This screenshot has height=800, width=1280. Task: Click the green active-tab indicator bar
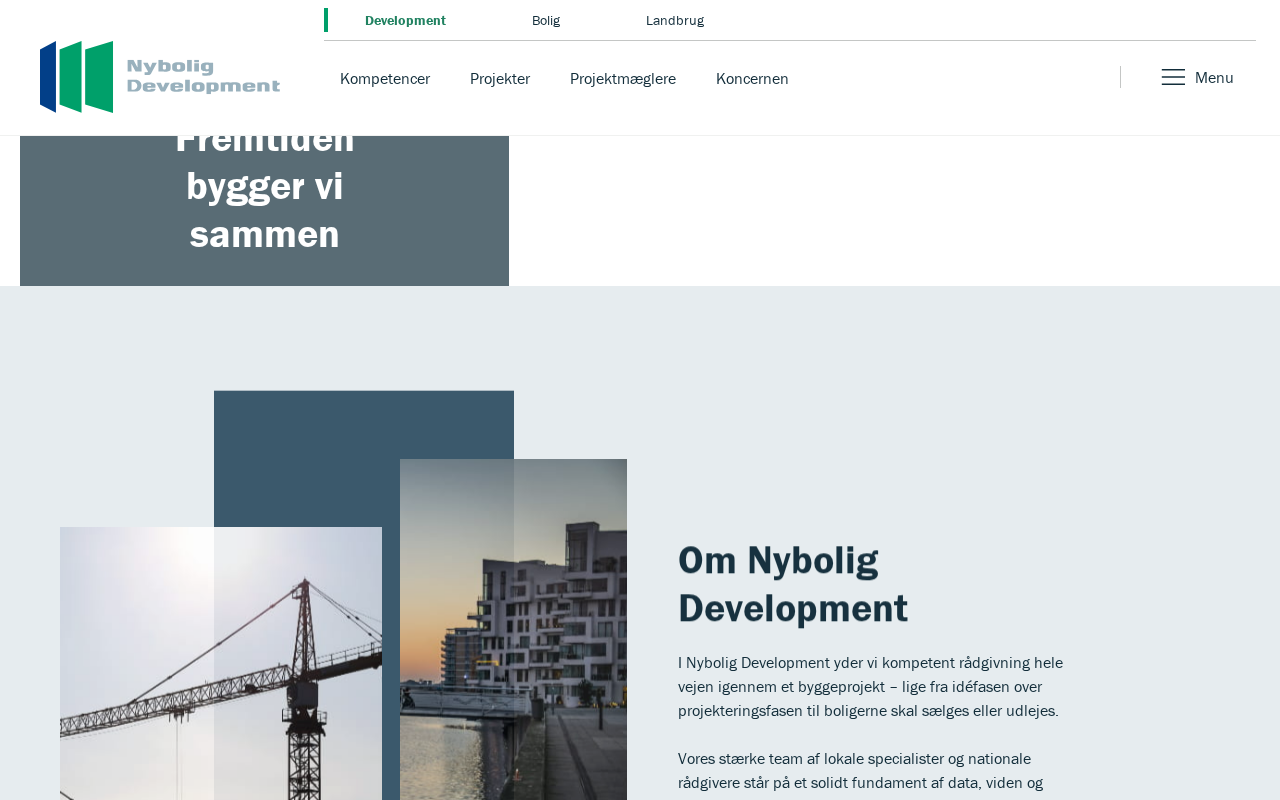[326, 20]
